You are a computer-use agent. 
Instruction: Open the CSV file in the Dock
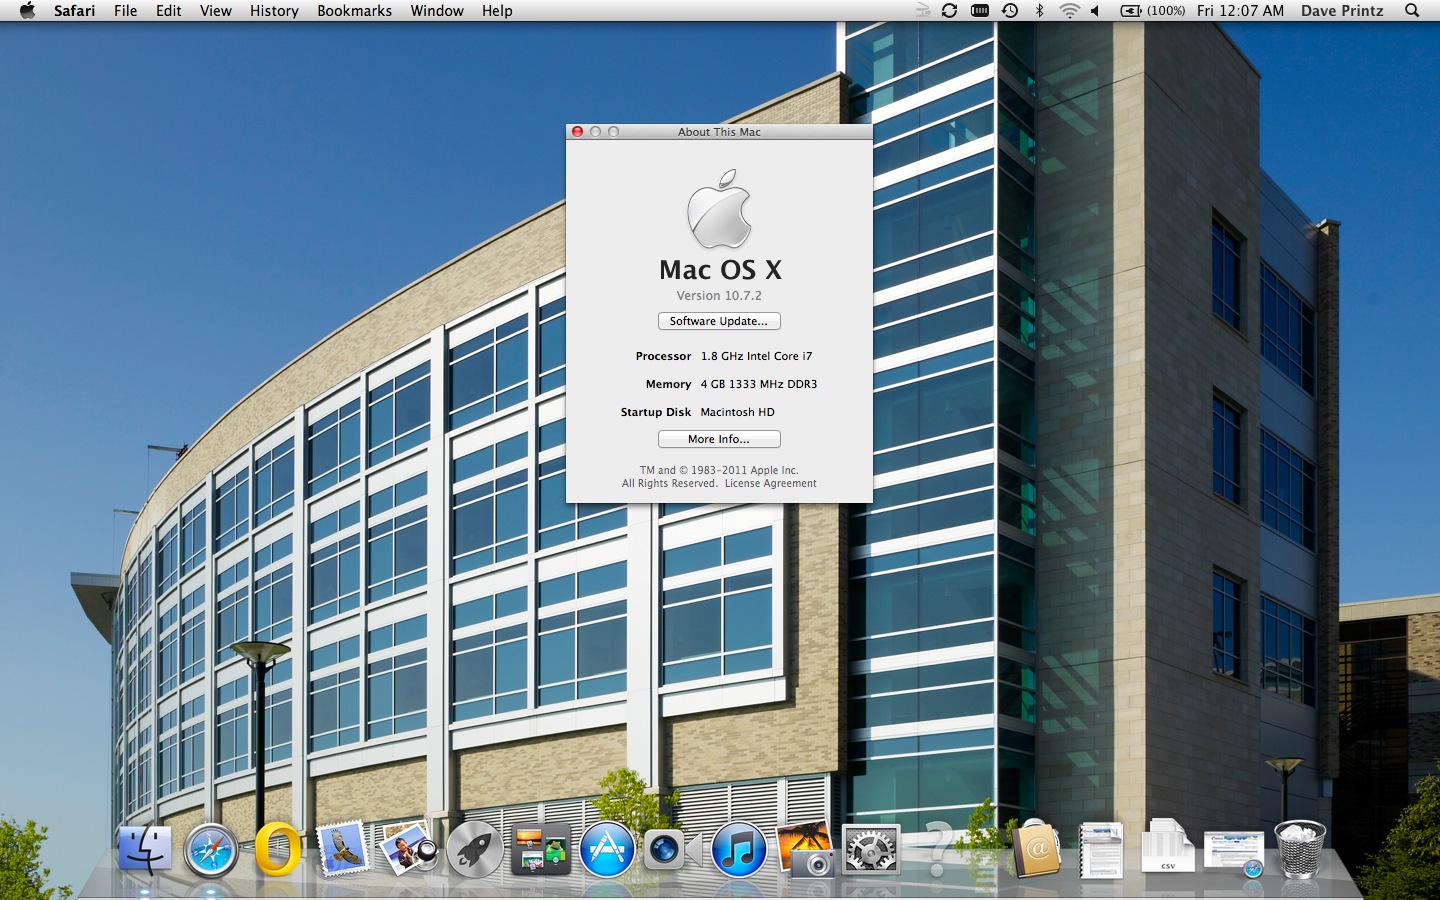pyautogui.click(x=1167, y=848)
